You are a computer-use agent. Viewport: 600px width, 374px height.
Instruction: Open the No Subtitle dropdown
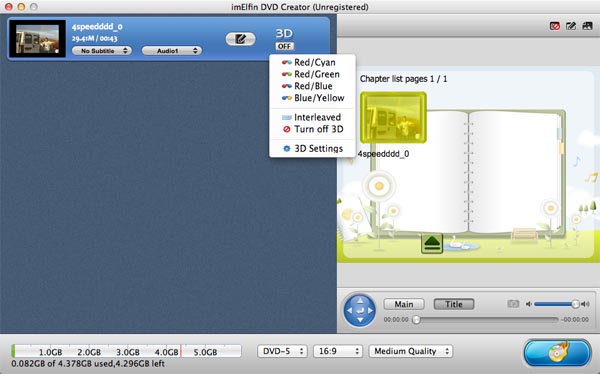tap(102, 51)
